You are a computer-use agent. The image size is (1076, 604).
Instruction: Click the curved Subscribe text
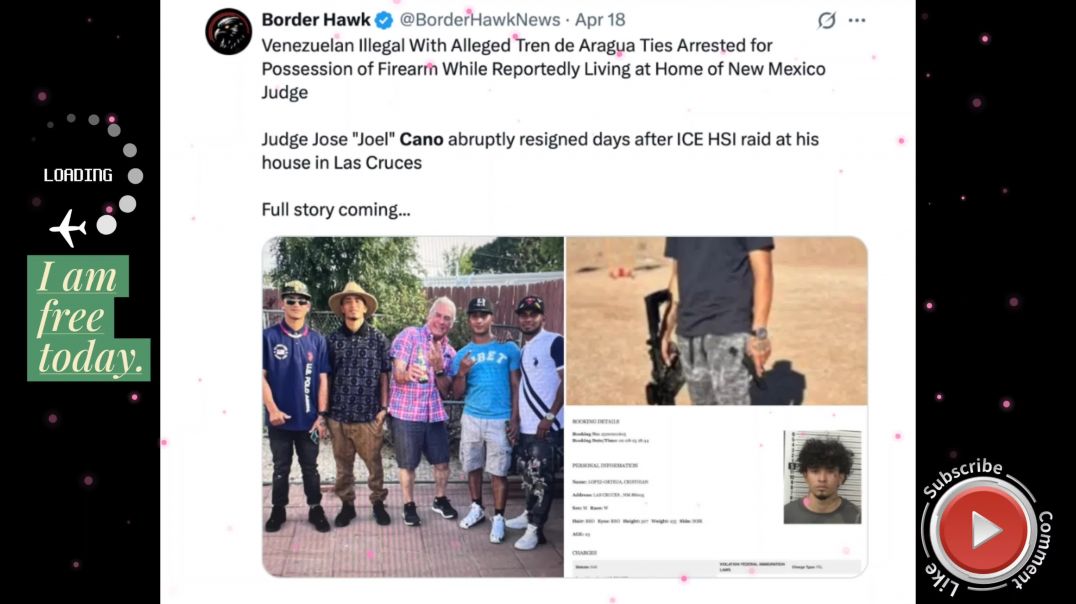pos(962,476)
